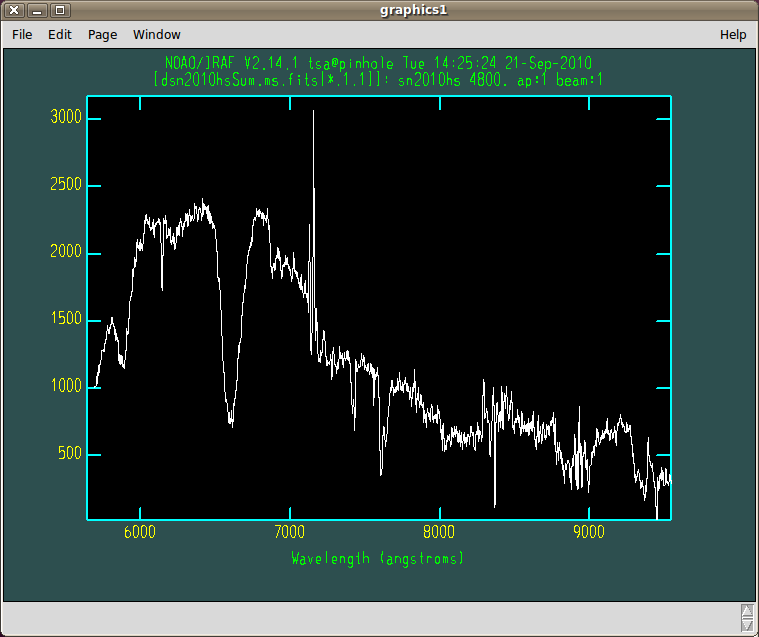Minimize the graphics1 window

pyautogui.click(x=37, y=10)
